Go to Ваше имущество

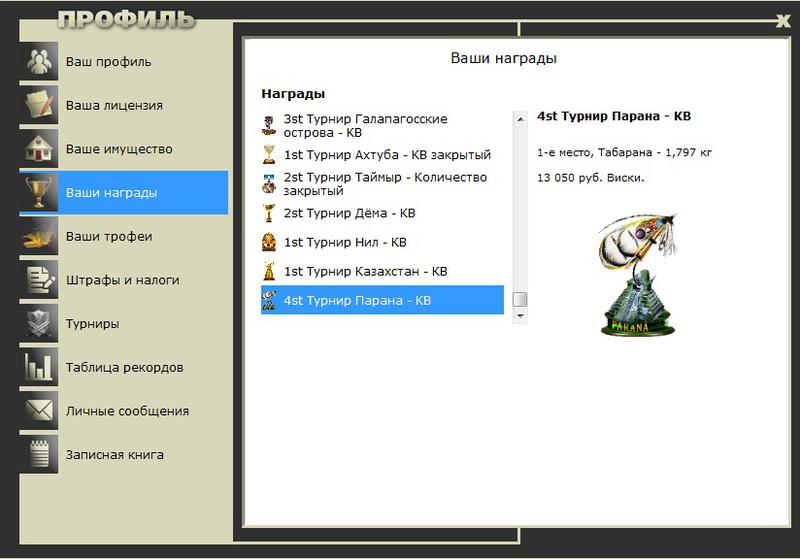click(123, 149)
